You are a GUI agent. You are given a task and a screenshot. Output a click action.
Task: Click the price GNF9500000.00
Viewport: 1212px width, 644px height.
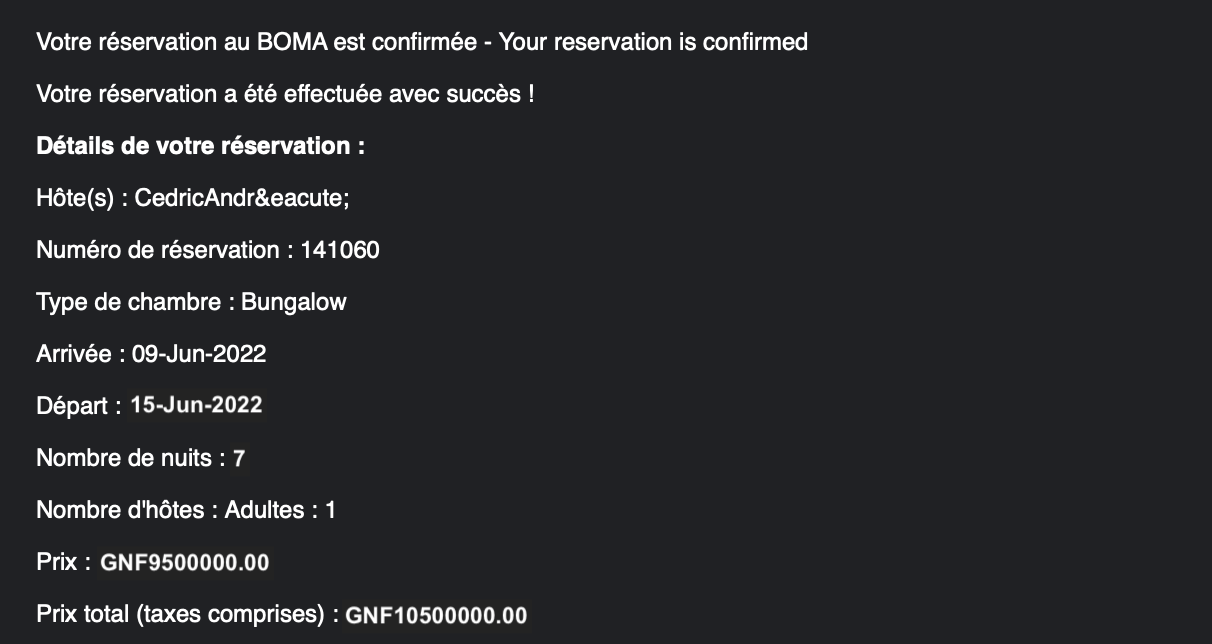point(185,562)
